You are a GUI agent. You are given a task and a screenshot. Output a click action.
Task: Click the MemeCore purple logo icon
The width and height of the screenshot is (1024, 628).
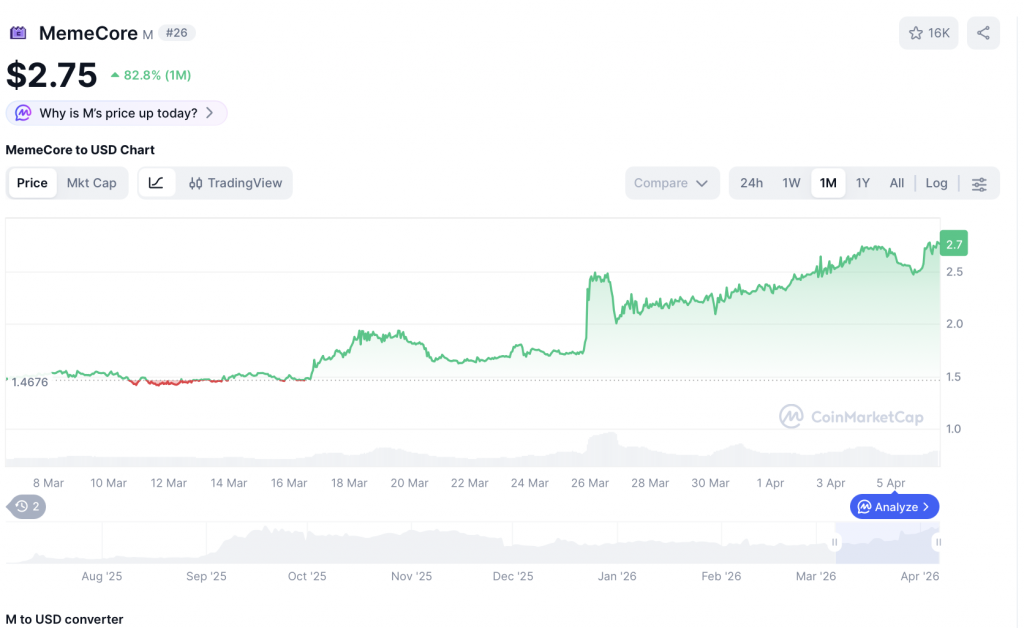[18, 33]
